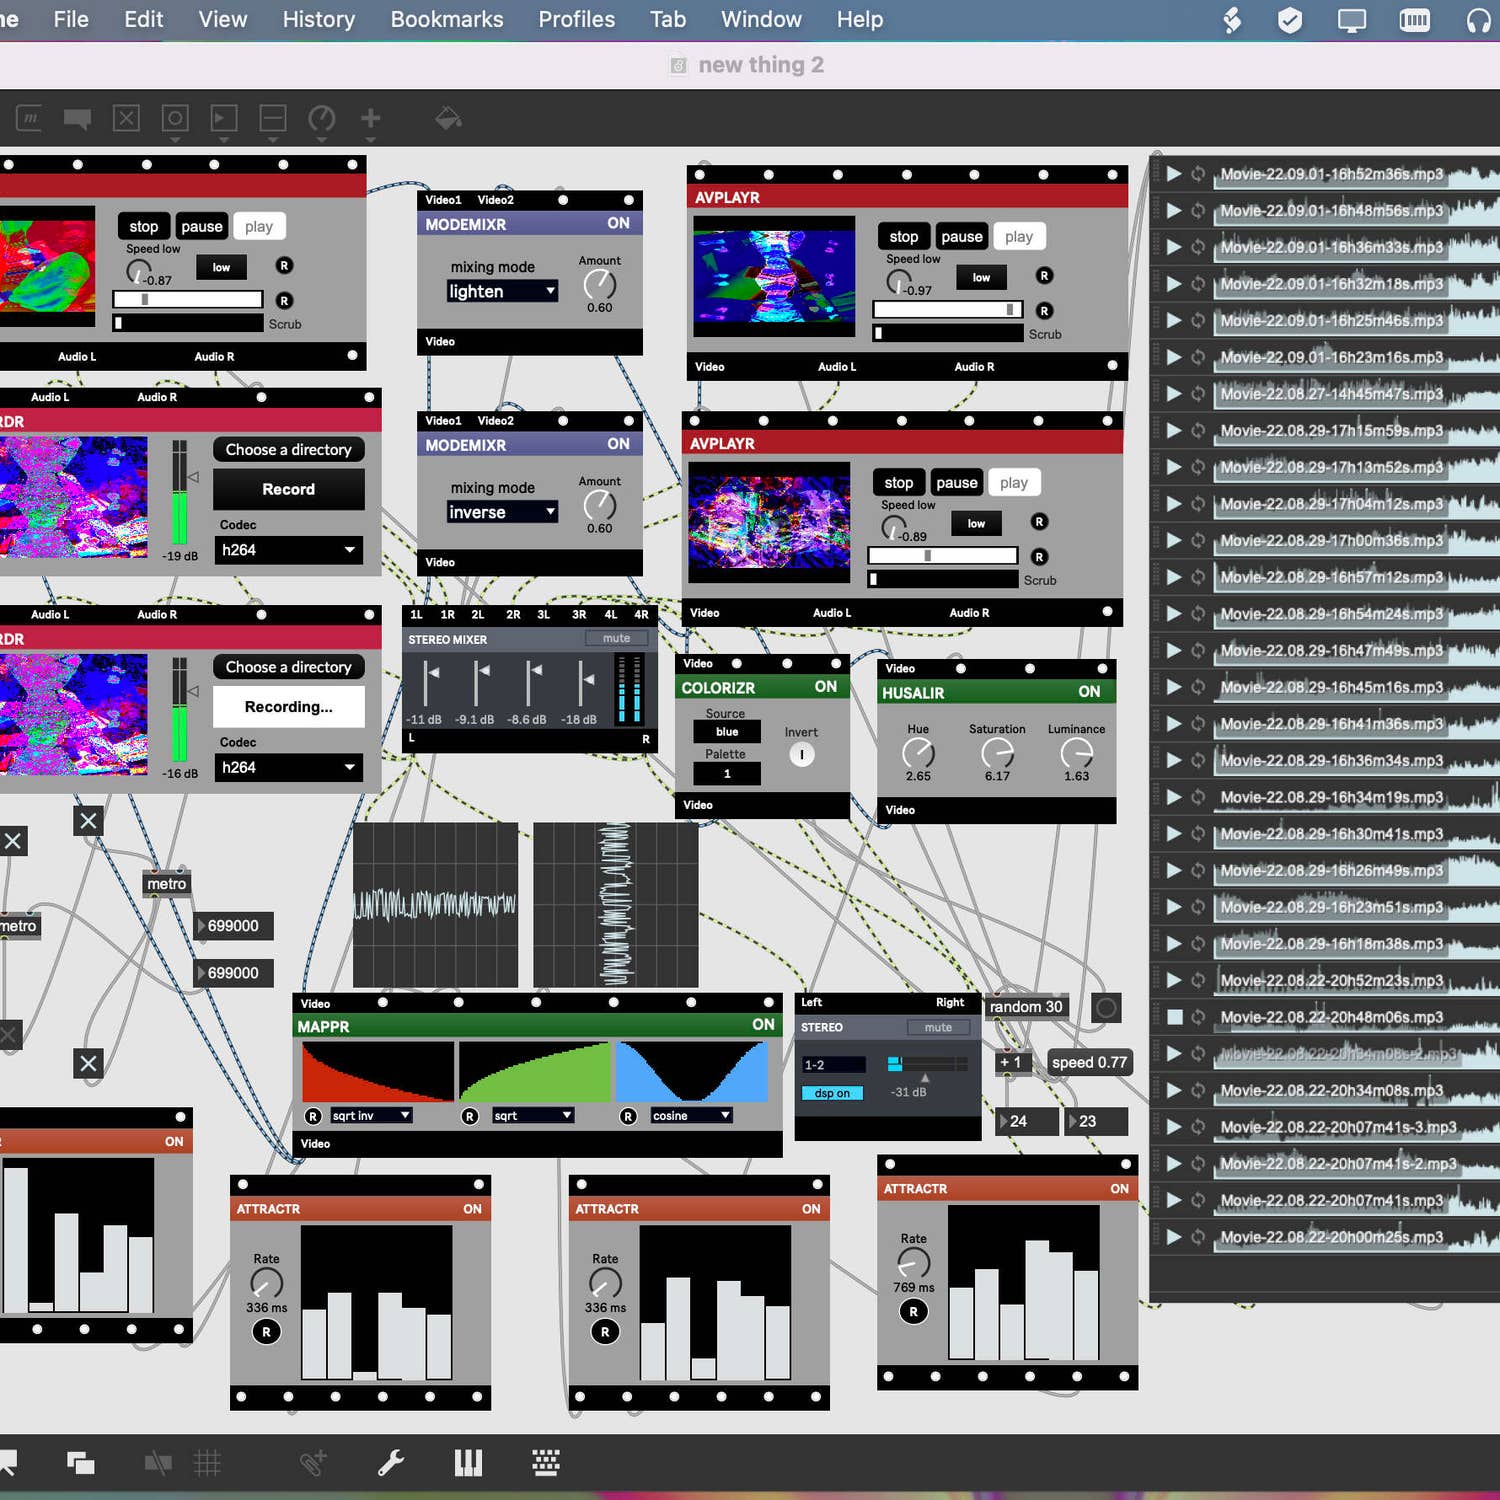Turn off the HUSALIR module
Viewport: 1500px width, 1500px height.
coord(1088,692)
